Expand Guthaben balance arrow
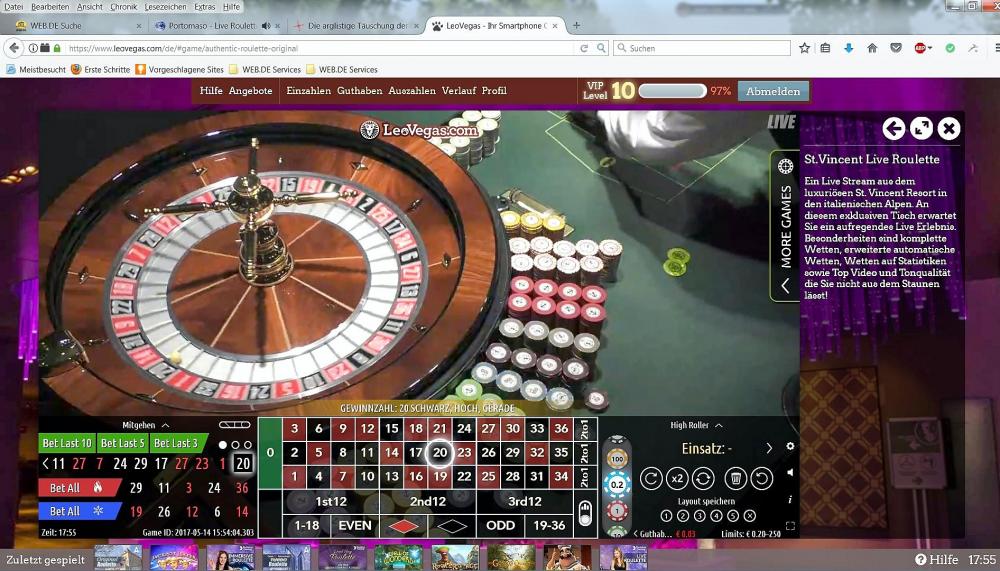 click(635, 533)
